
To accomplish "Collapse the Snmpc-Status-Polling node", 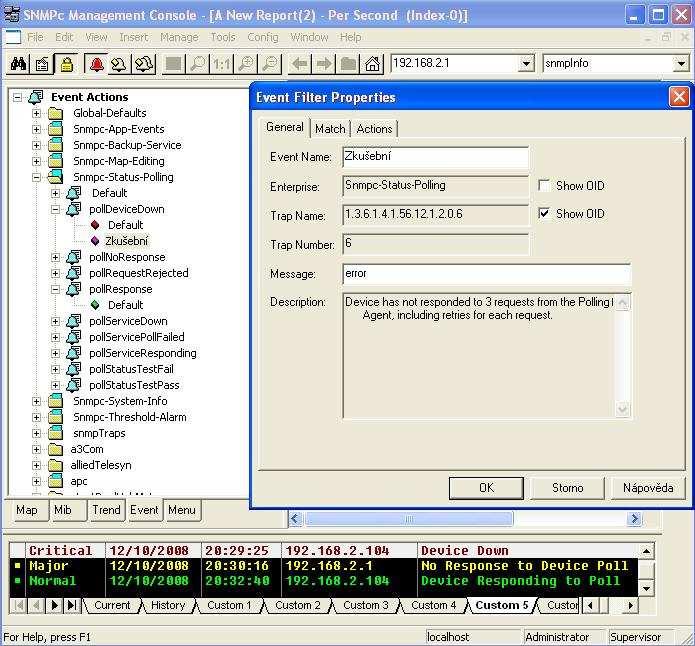I will tap(37, 177).
